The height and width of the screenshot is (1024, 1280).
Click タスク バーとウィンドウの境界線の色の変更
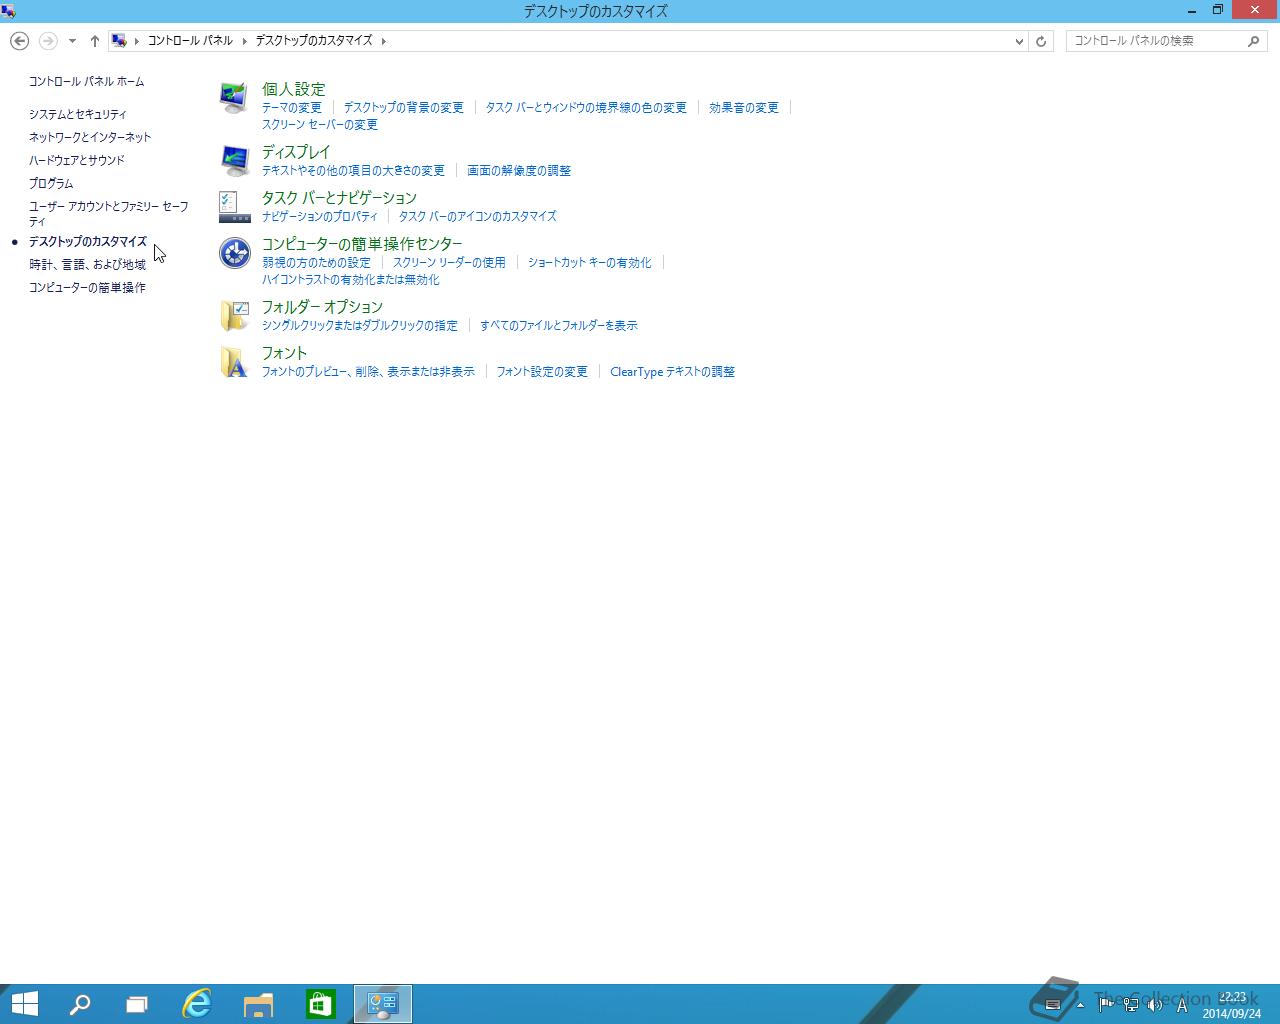586,108
